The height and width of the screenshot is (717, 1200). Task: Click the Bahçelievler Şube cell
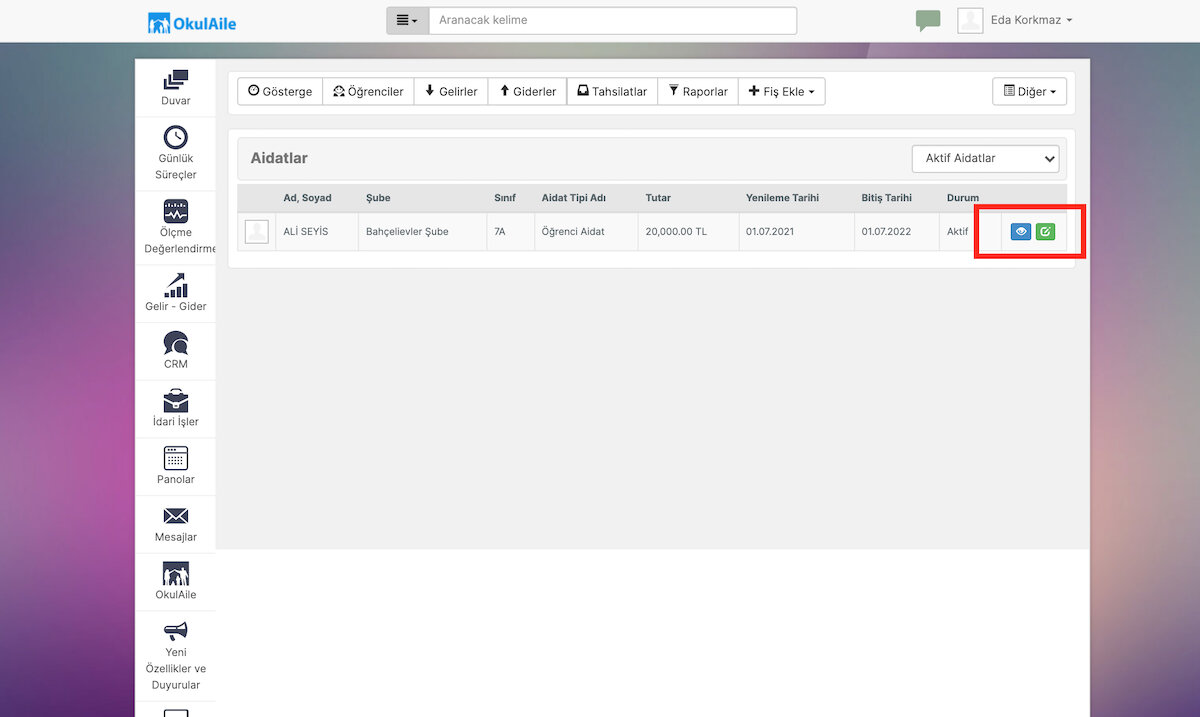[x=422, y=232]
